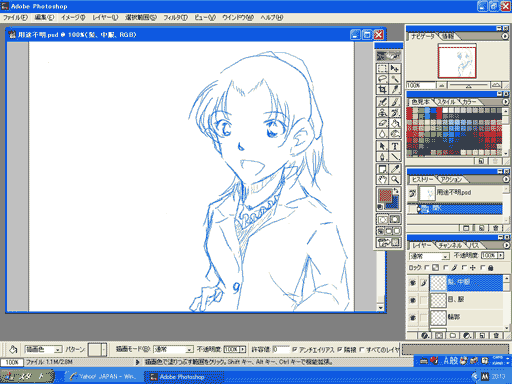The height and width of the screenshot is (384, 512).
Task: Enable lock transparent pixels checkbox
Action: tap(427, 267)
